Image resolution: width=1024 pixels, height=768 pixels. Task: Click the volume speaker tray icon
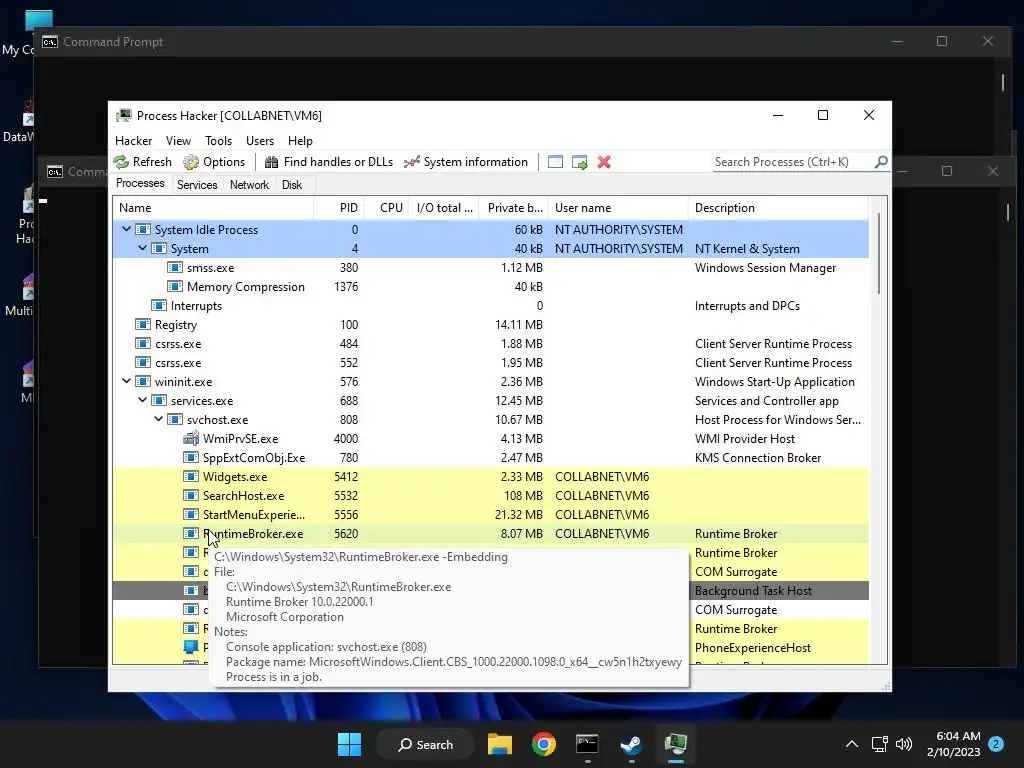coord(904,744)
